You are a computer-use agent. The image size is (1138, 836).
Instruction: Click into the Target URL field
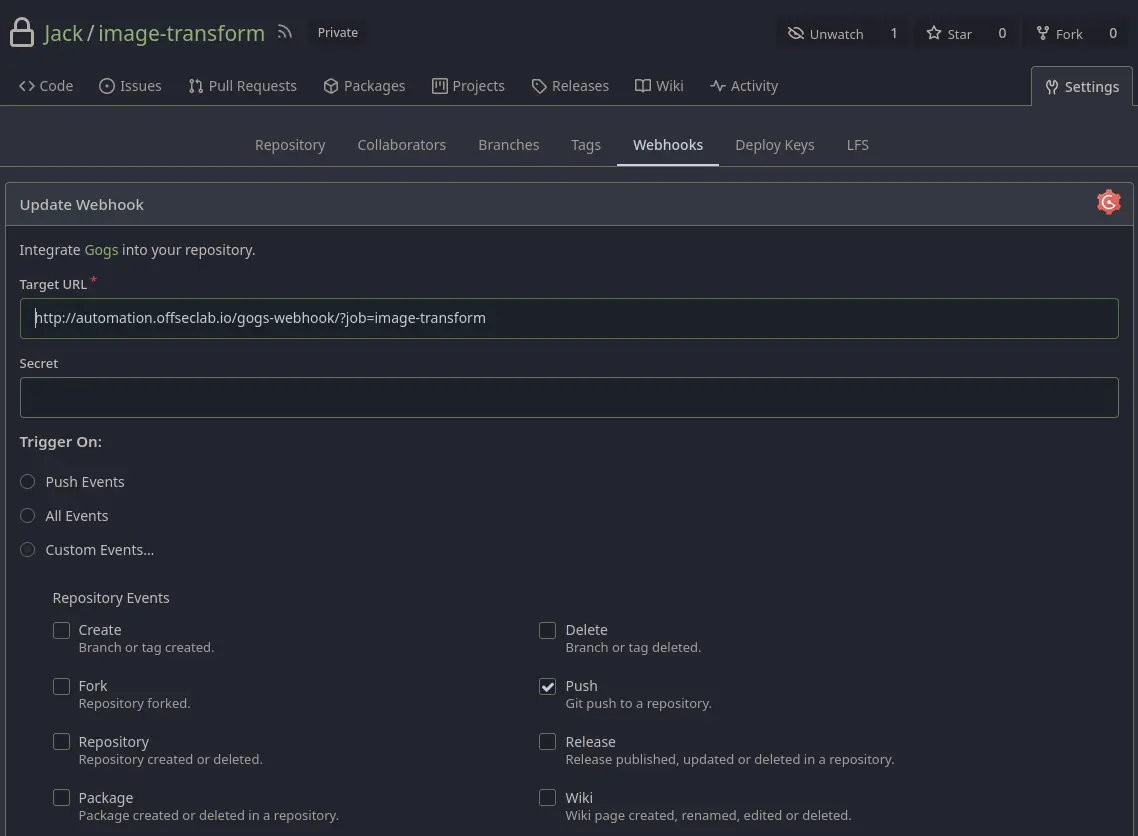click(569, 318)
